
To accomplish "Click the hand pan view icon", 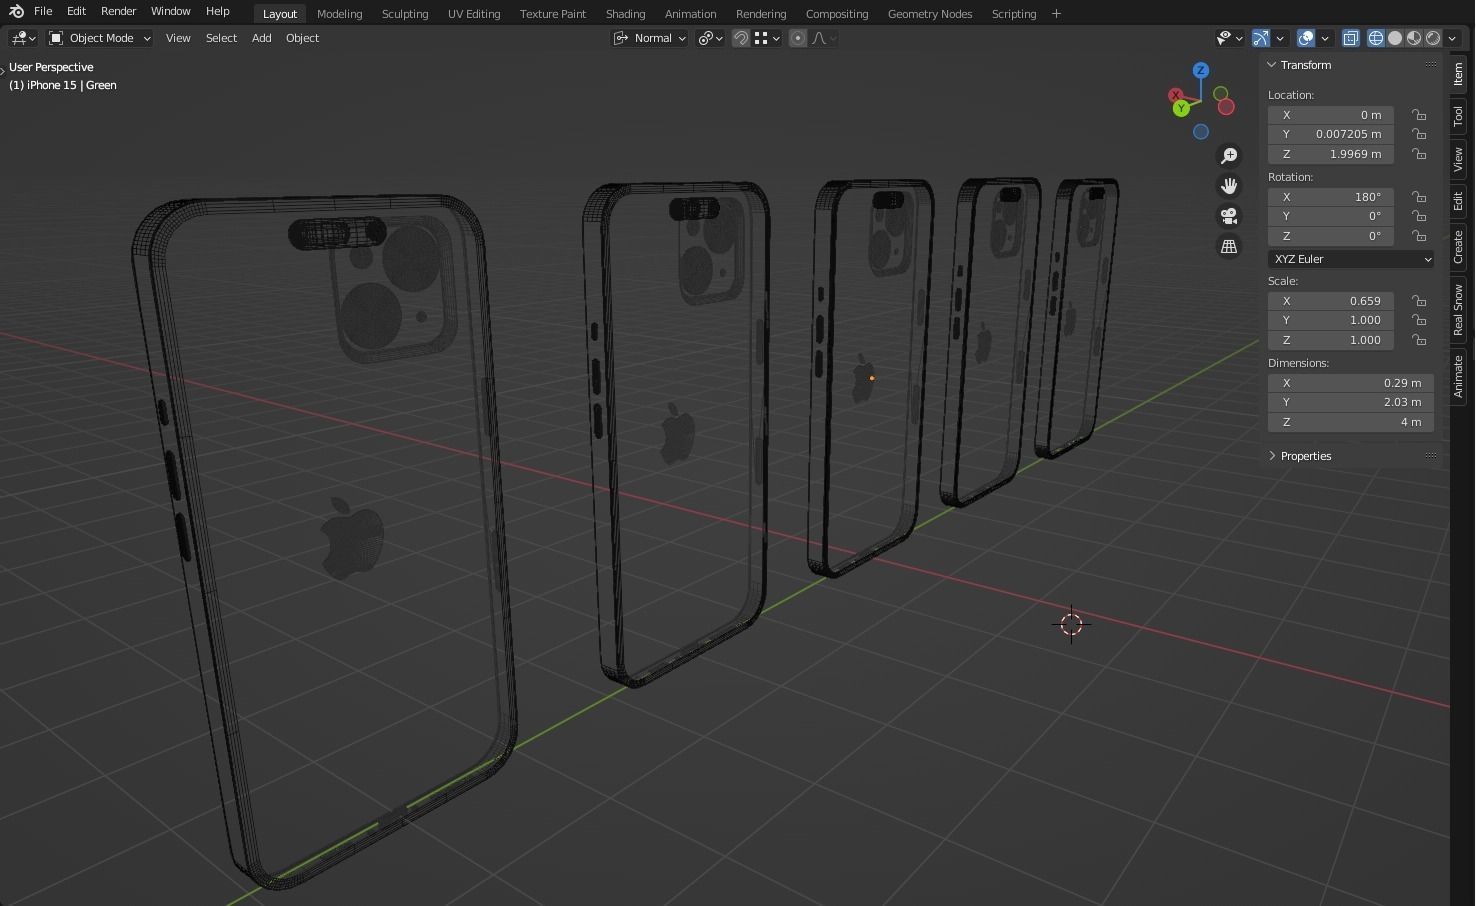I will click(1229, 186).
